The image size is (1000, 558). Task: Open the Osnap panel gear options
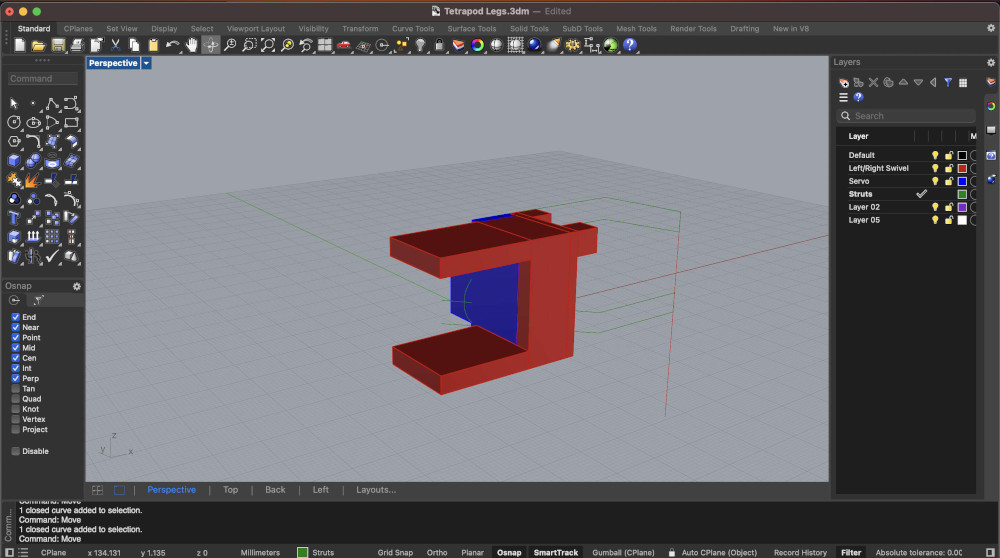77,286
